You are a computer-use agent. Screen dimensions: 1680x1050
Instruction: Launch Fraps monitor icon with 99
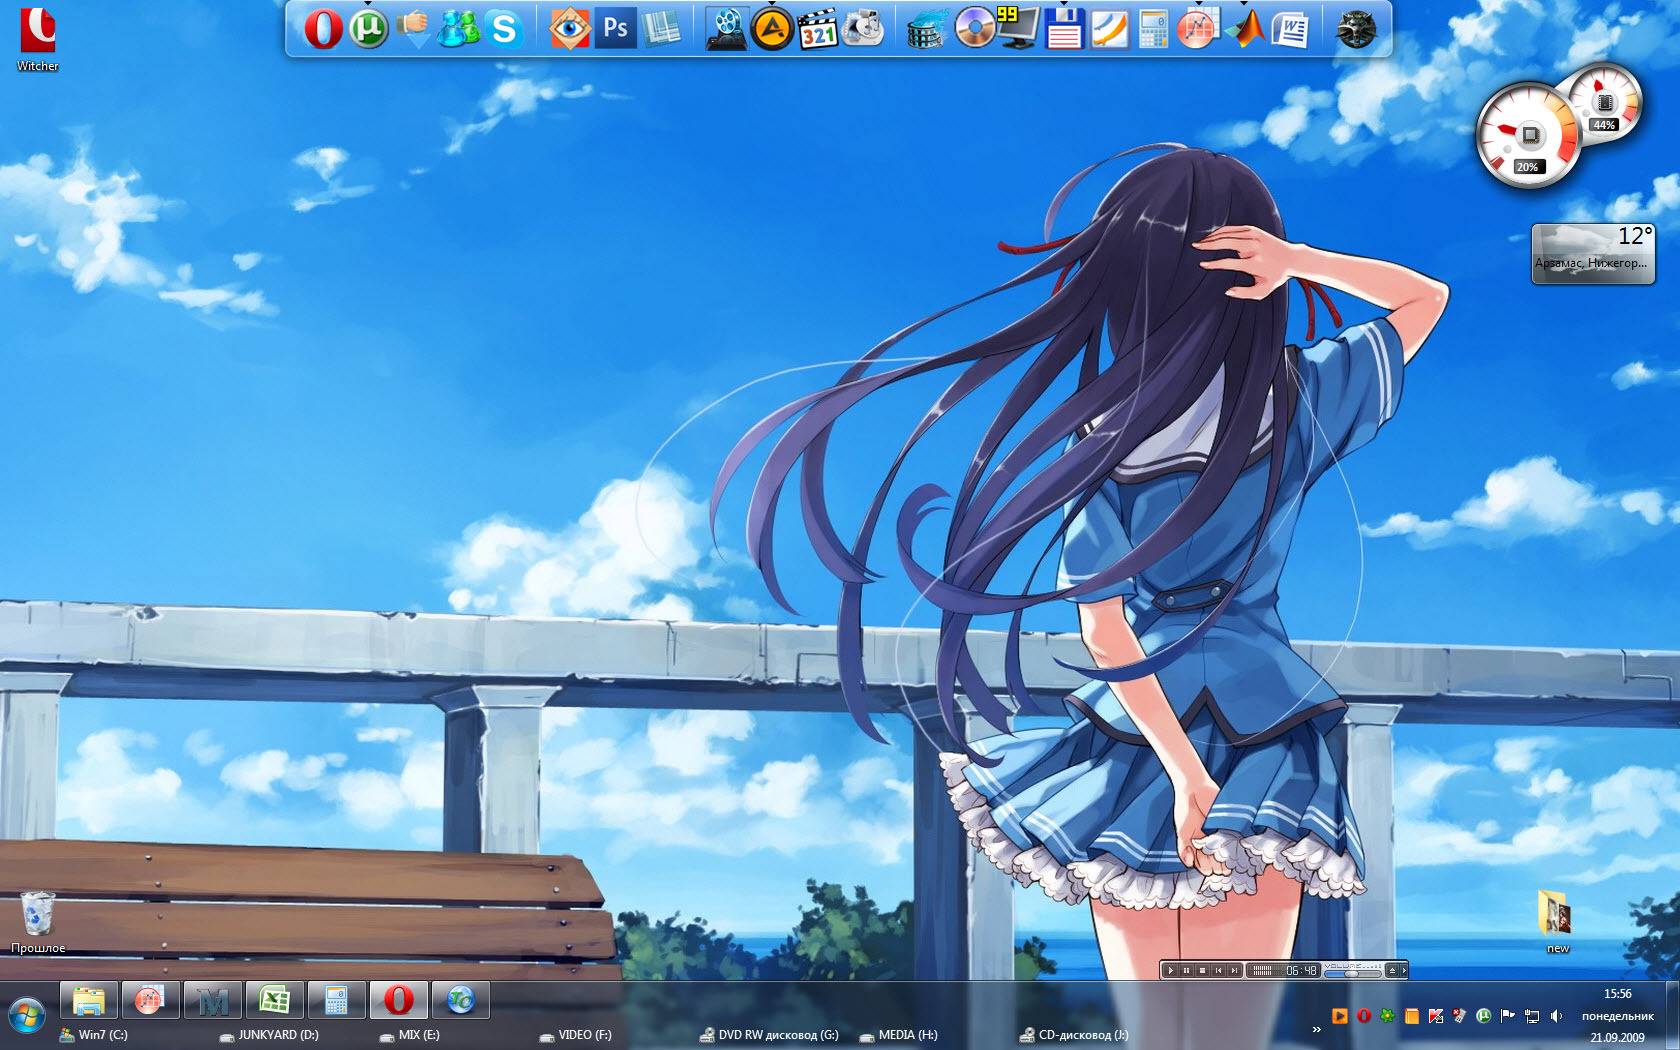tap(1019, 29)
